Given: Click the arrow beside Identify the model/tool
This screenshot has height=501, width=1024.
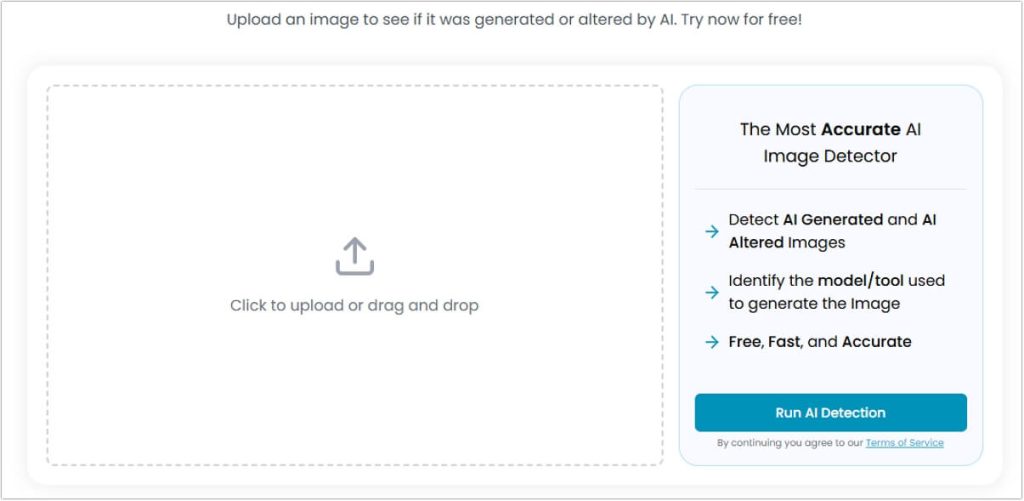Looking at the screenshot, I should pyautogui.click(x=711, y=292).
